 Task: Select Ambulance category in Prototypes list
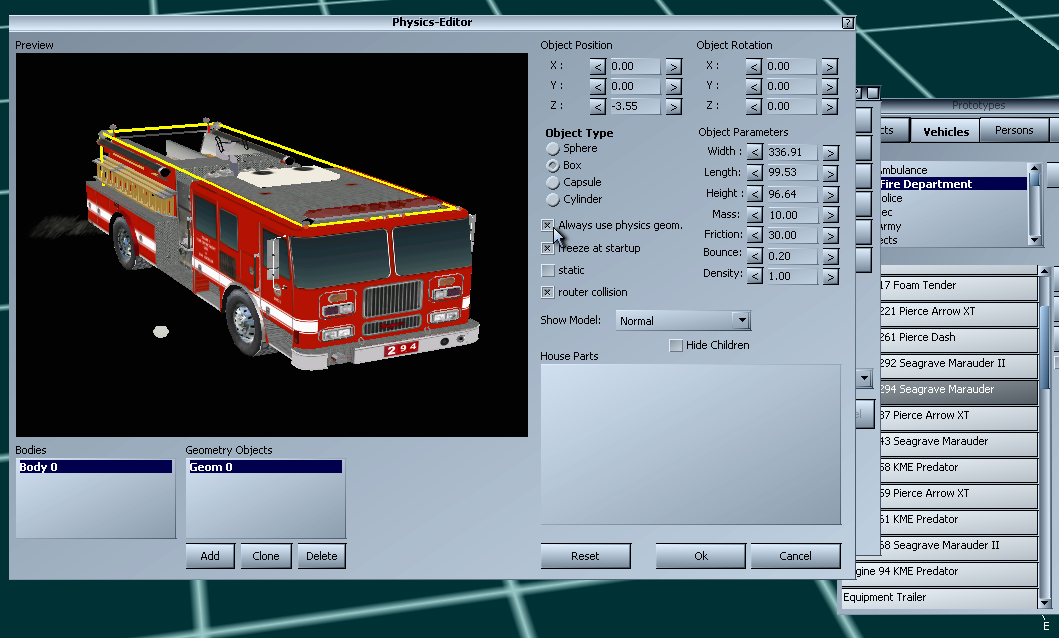click(953, 170)
